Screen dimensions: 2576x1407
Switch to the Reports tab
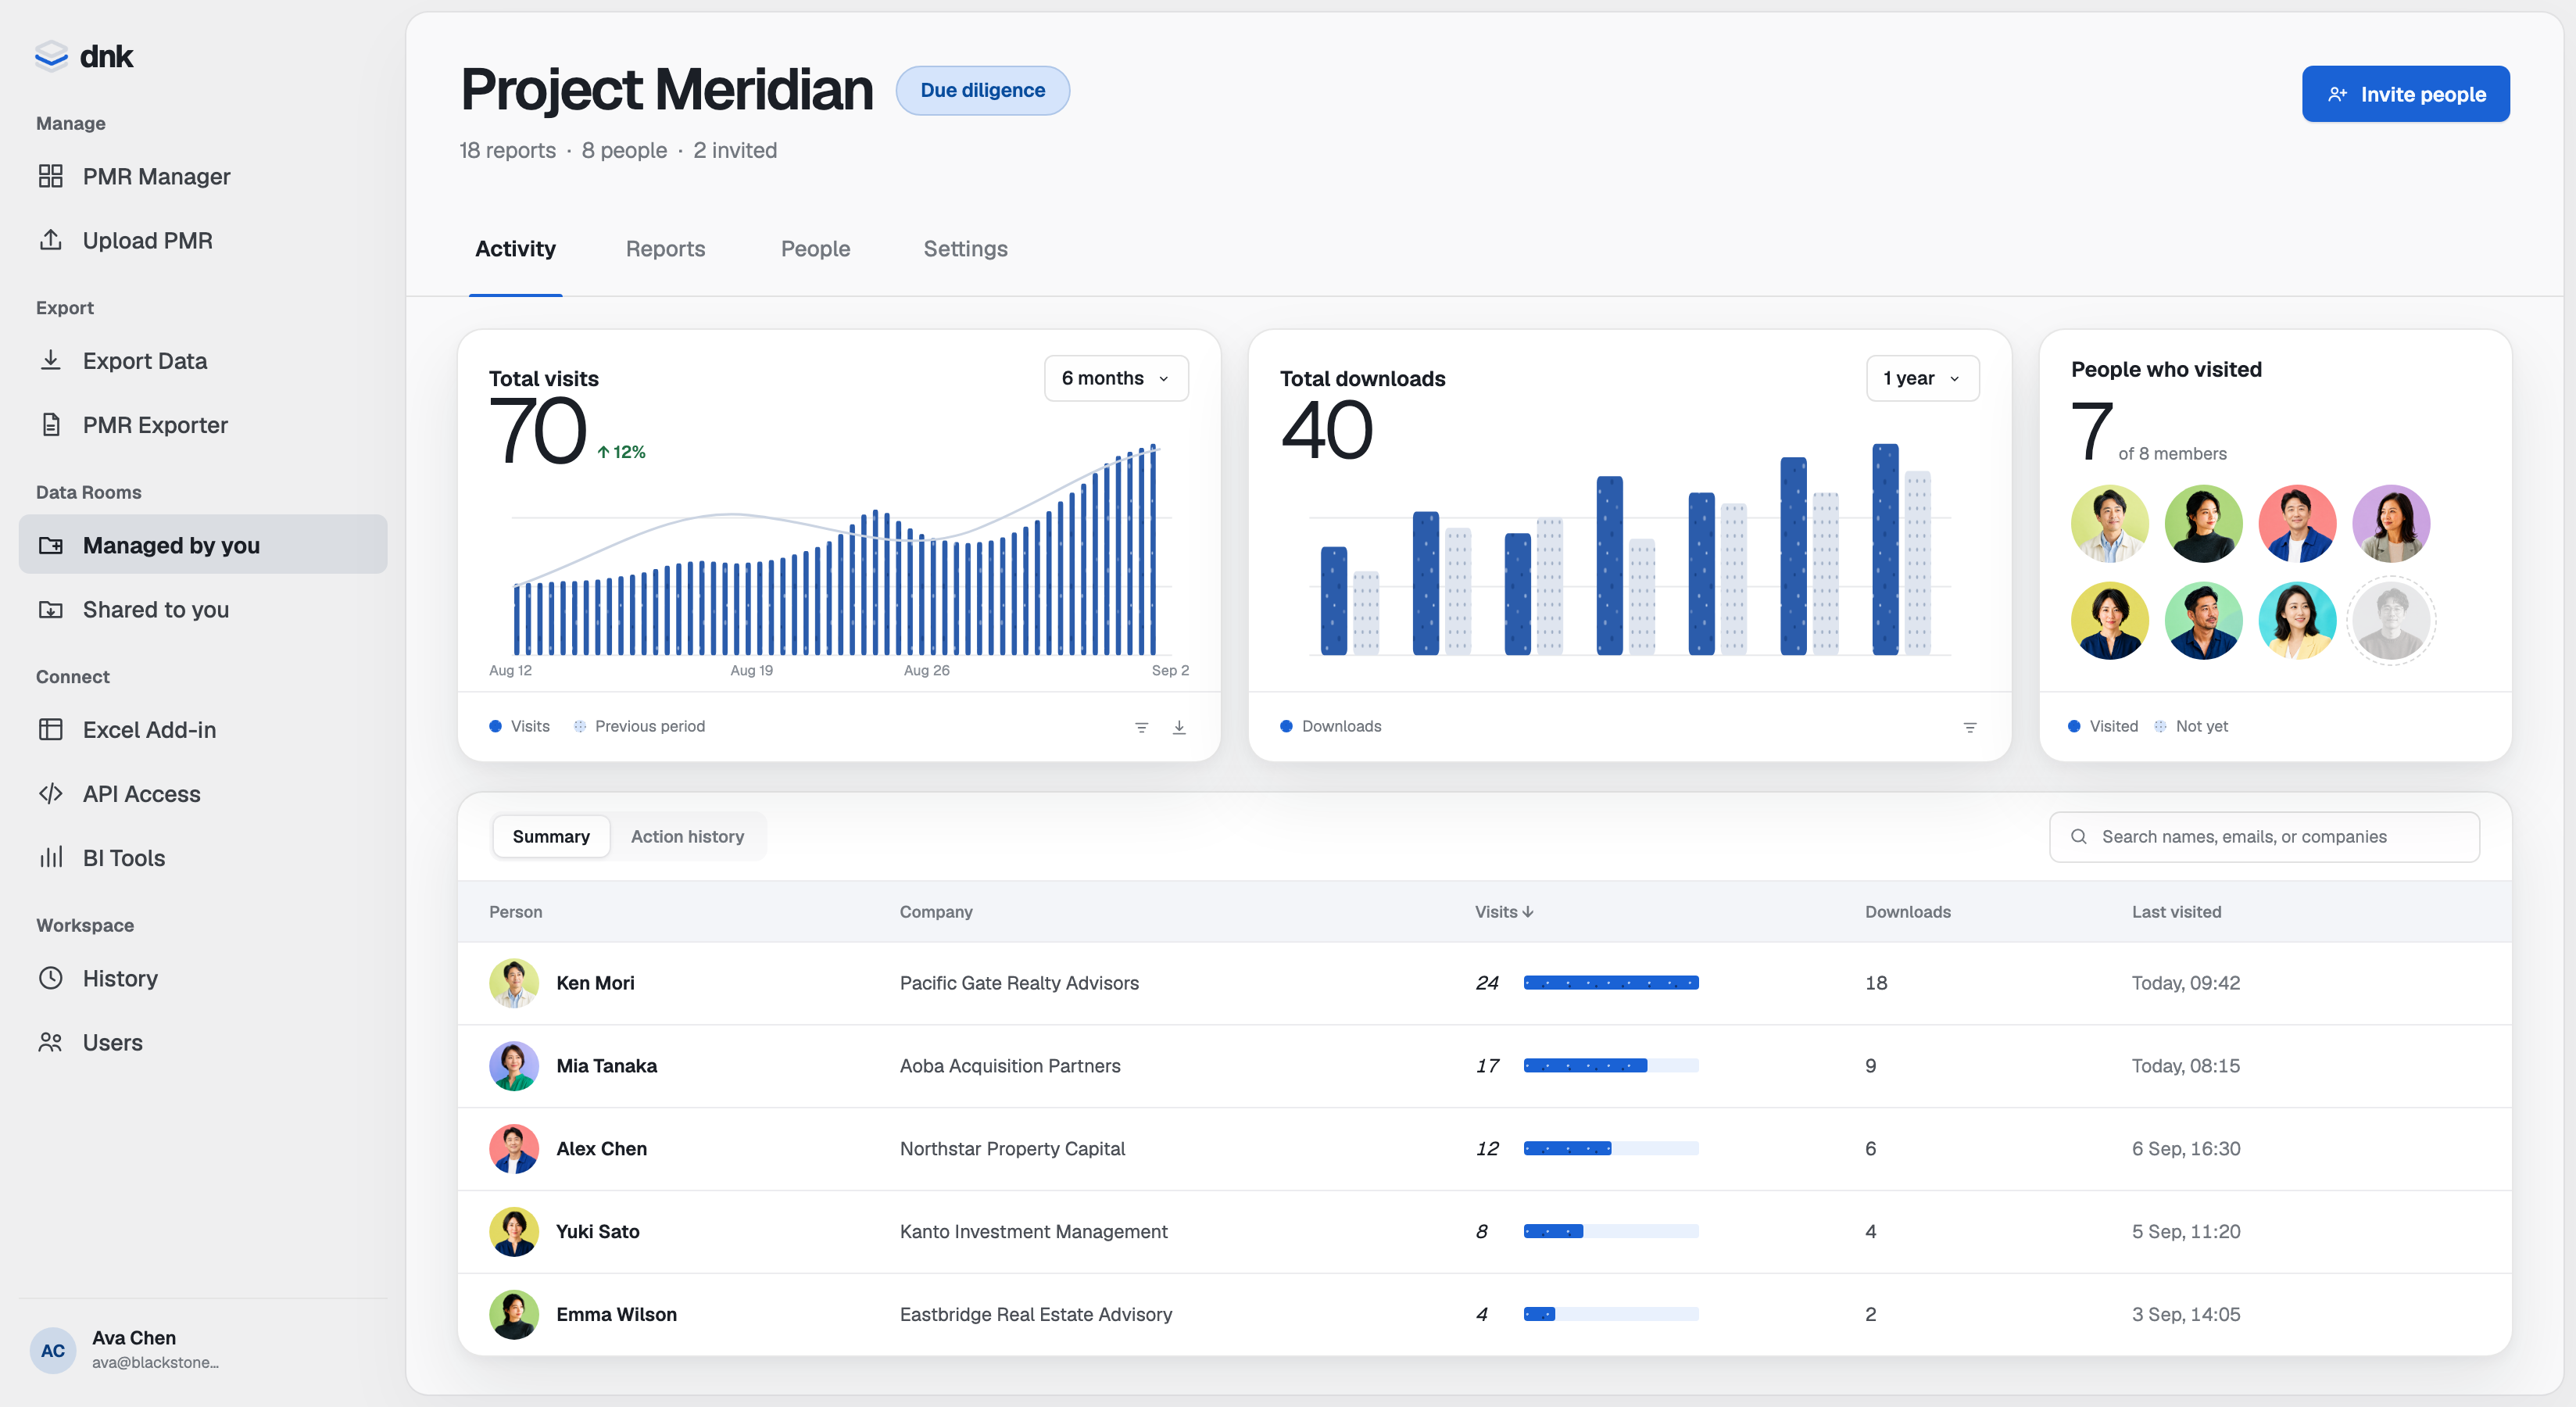point(665,249)
